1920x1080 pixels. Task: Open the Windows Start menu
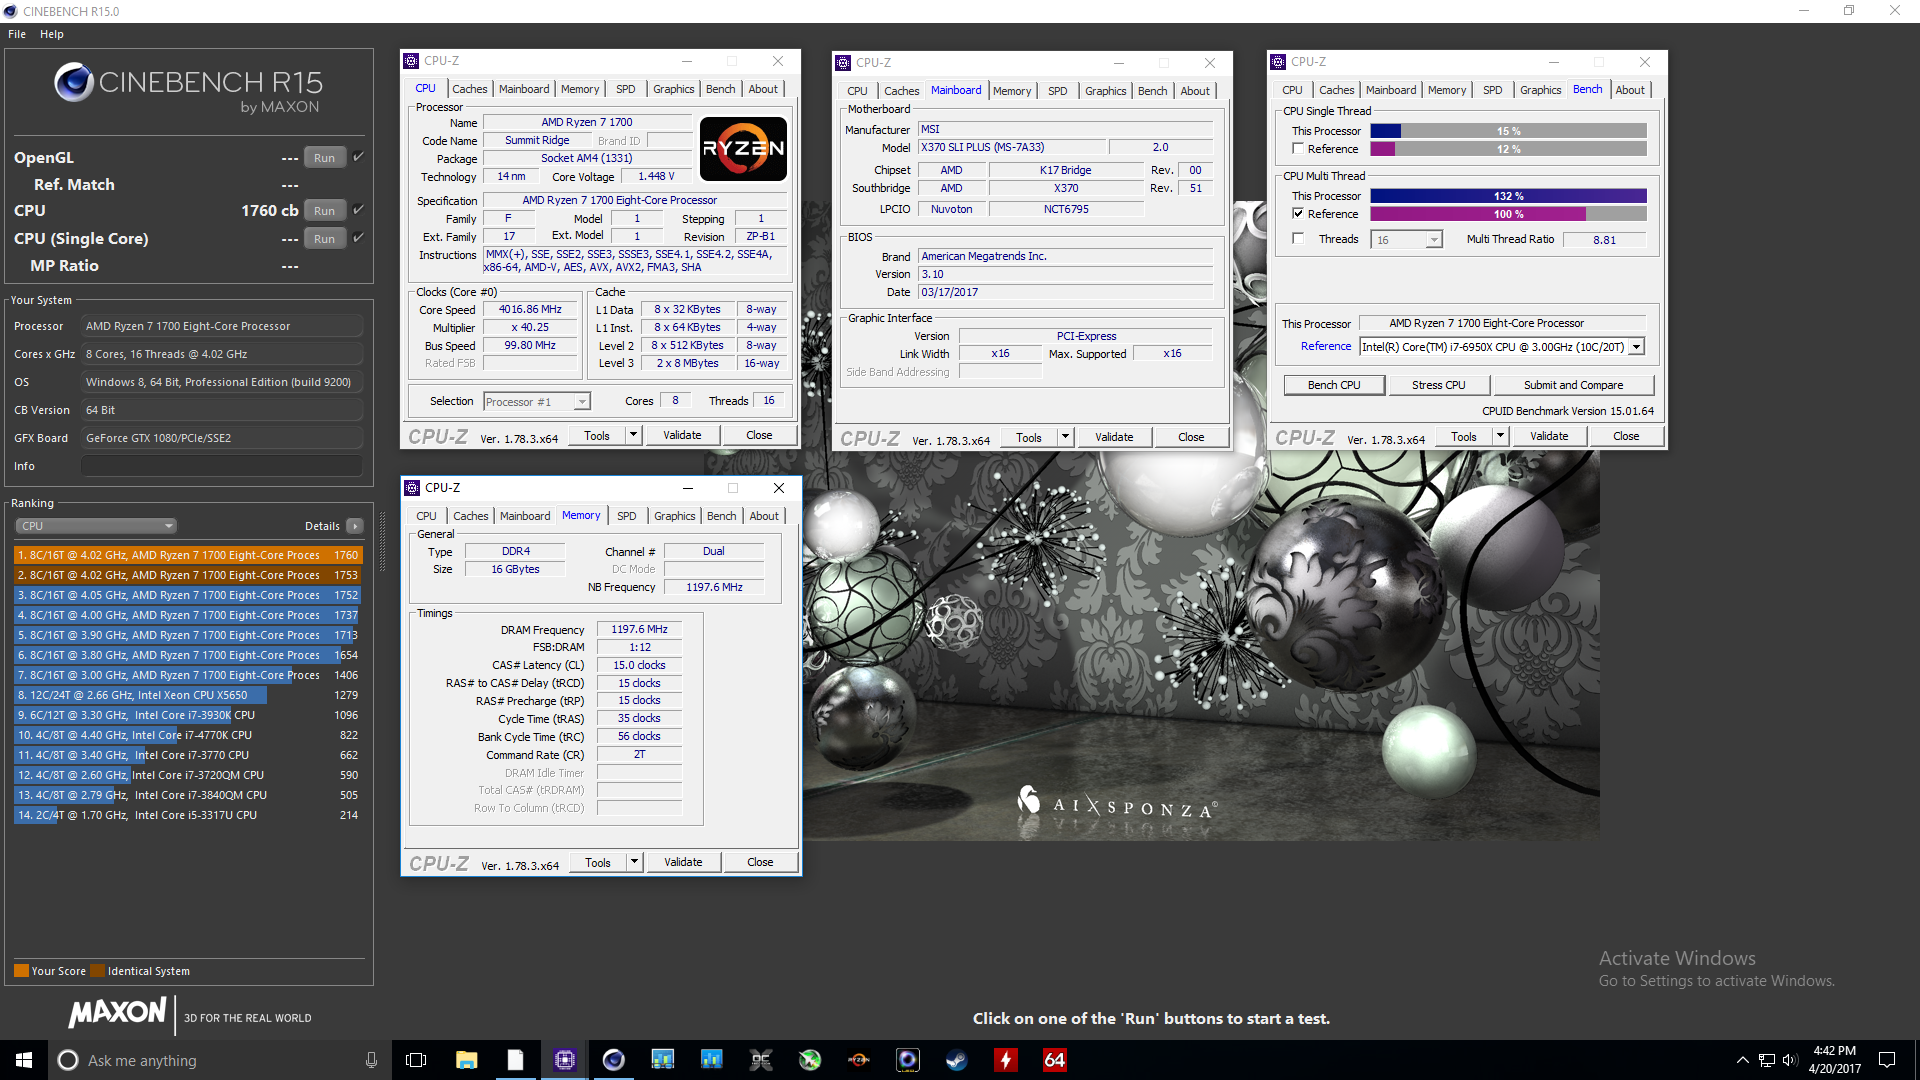(x=24, y=1060)
